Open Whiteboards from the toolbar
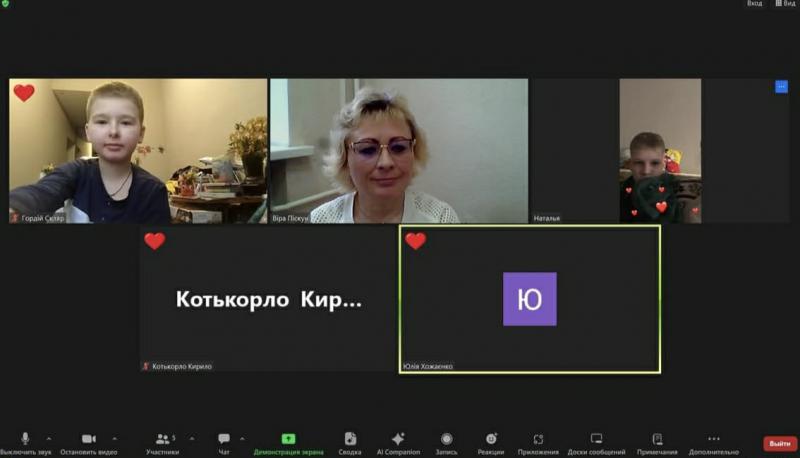The width and height of the screenshot is (800, 458). coord(596,440)
